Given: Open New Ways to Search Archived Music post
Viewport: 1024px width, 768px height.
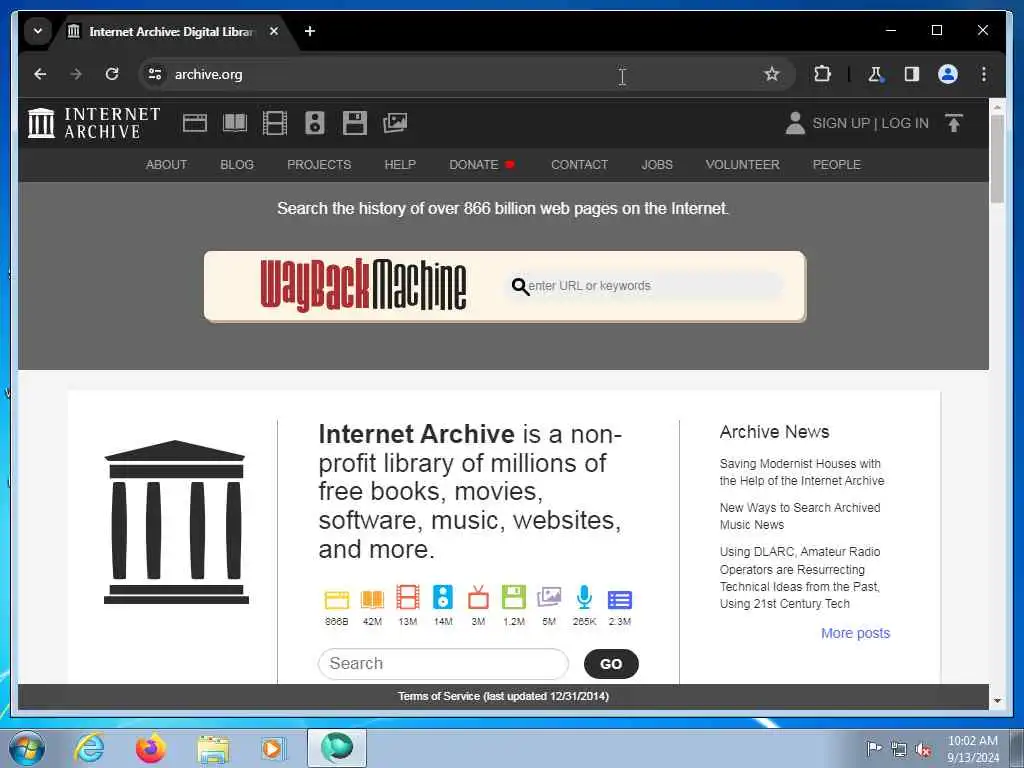Looking at the screenshot, I should click(x=800, y=516).
